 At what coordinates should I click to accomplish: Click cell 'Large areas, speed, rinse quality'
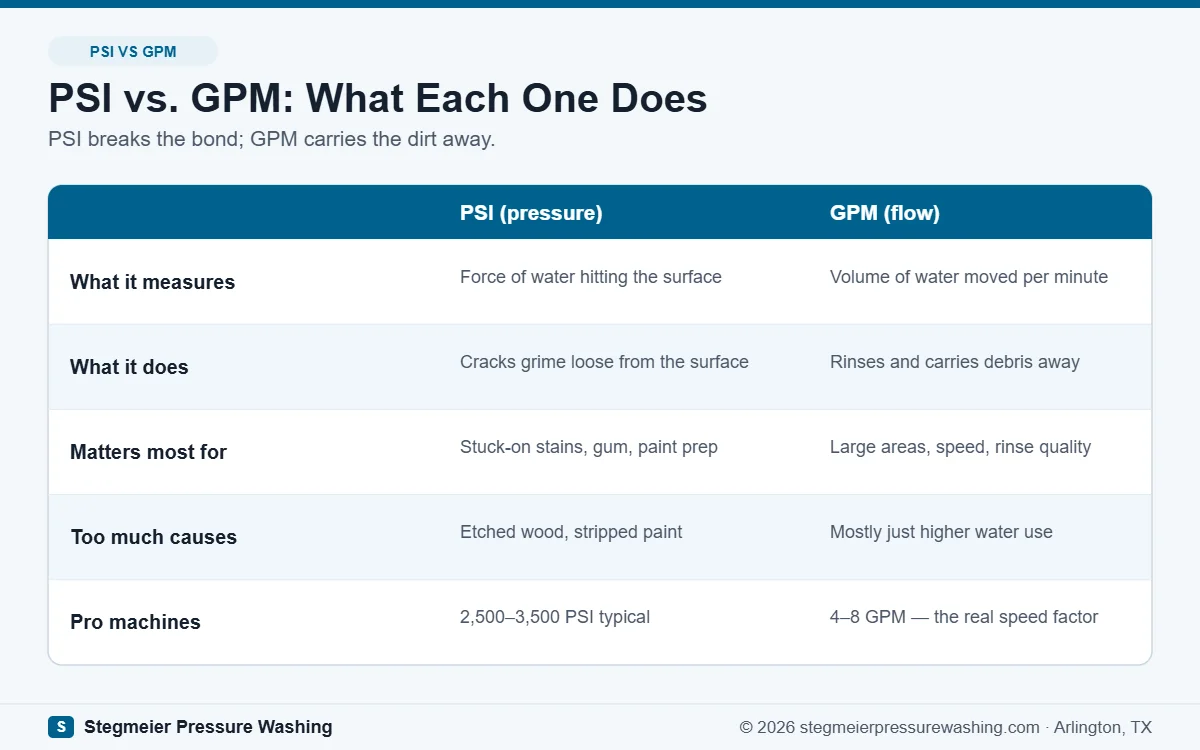[960, 447]
